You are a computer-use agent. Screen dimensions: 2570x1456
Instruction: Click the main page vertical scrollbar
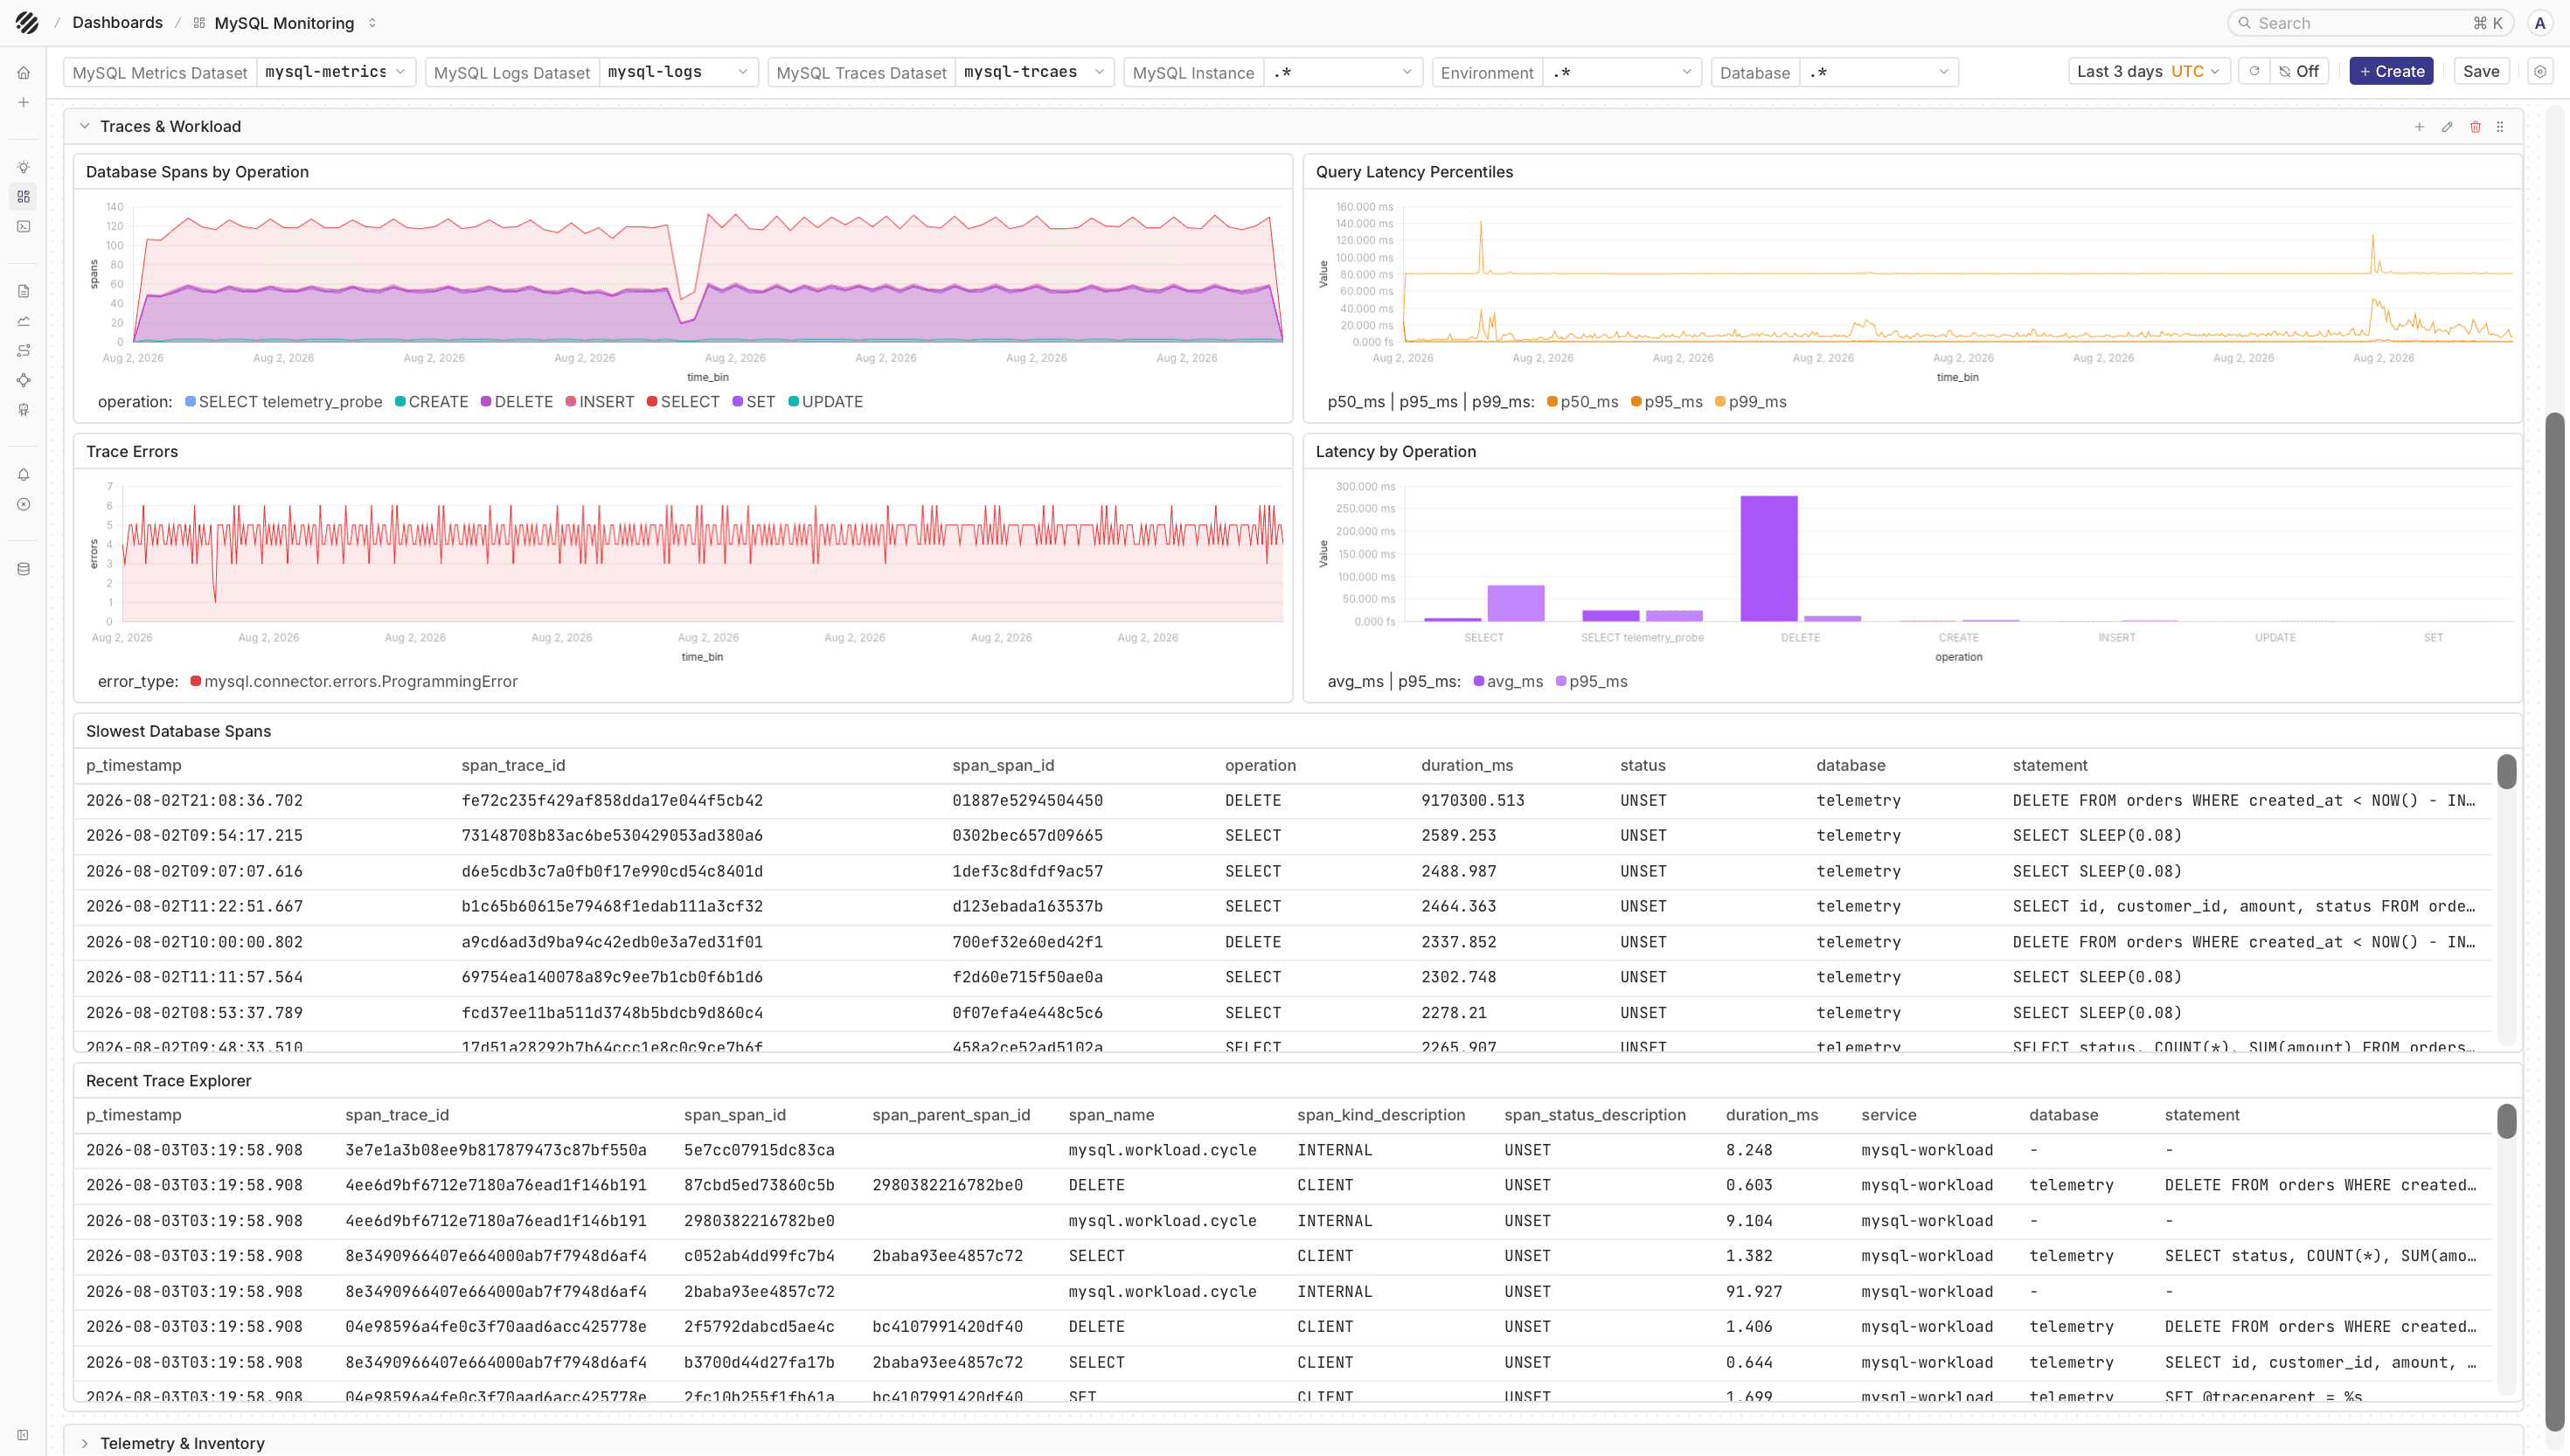2555,920
